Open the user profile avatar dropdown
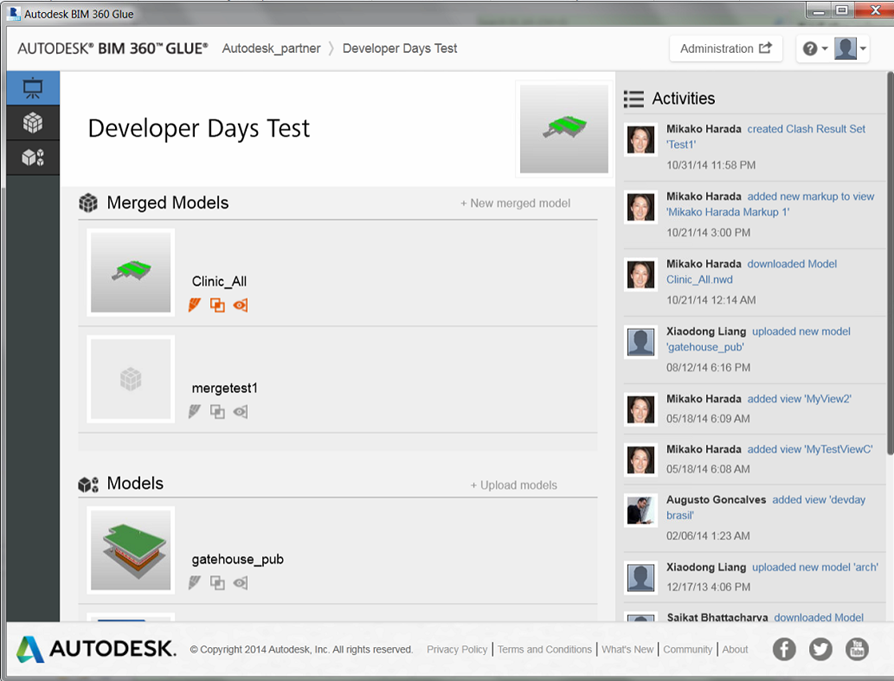This screenshot has height=681, width=894. click(850, 49)
